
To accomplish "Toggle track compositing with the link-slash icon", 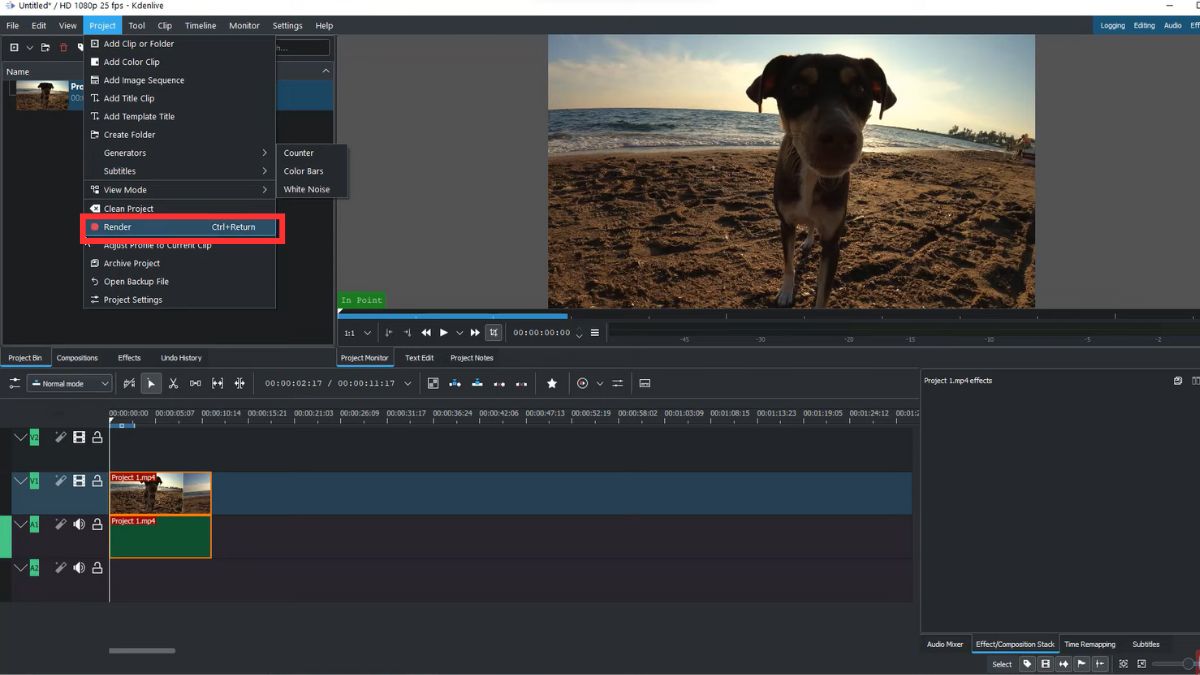I will [x=129, y=383].
